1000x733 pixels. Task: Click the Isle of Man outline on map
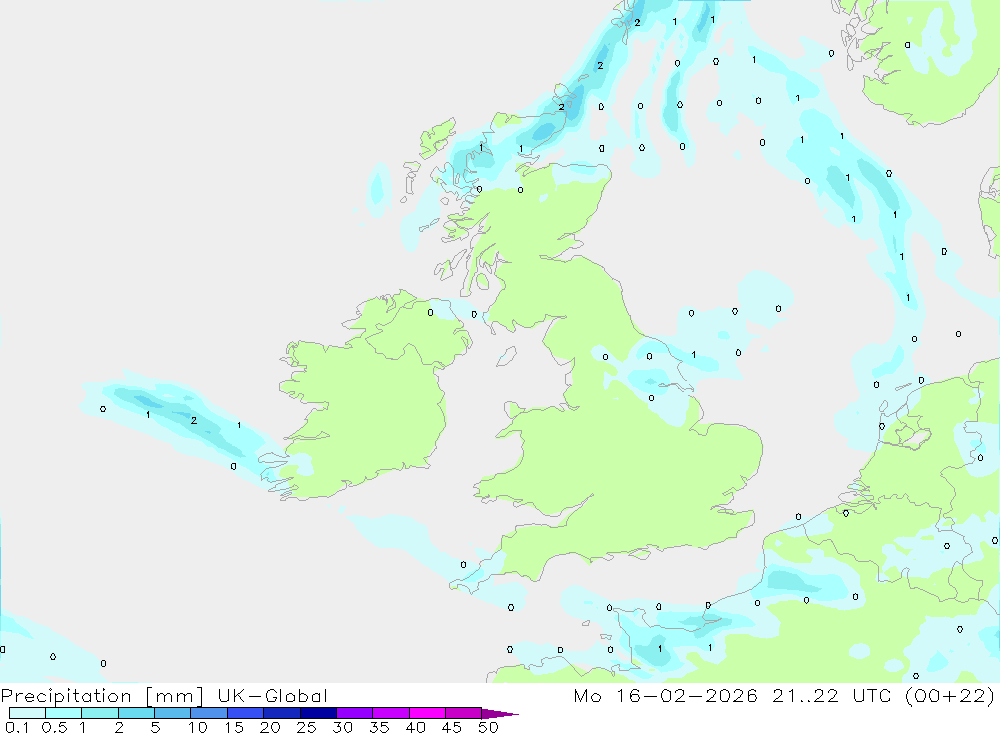point(506,357)
